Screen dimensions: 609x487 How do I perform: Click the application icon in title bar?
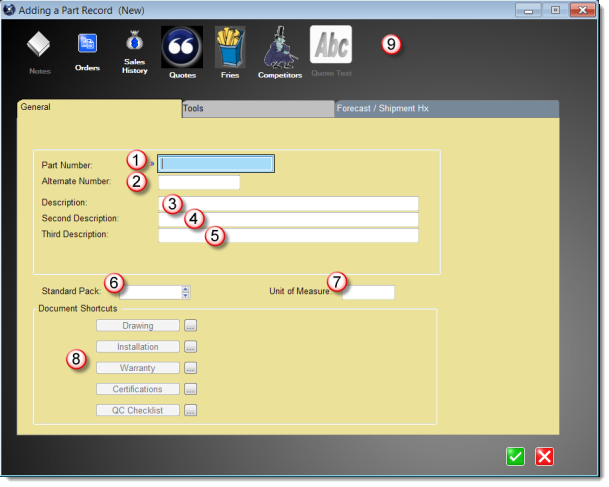9,10
